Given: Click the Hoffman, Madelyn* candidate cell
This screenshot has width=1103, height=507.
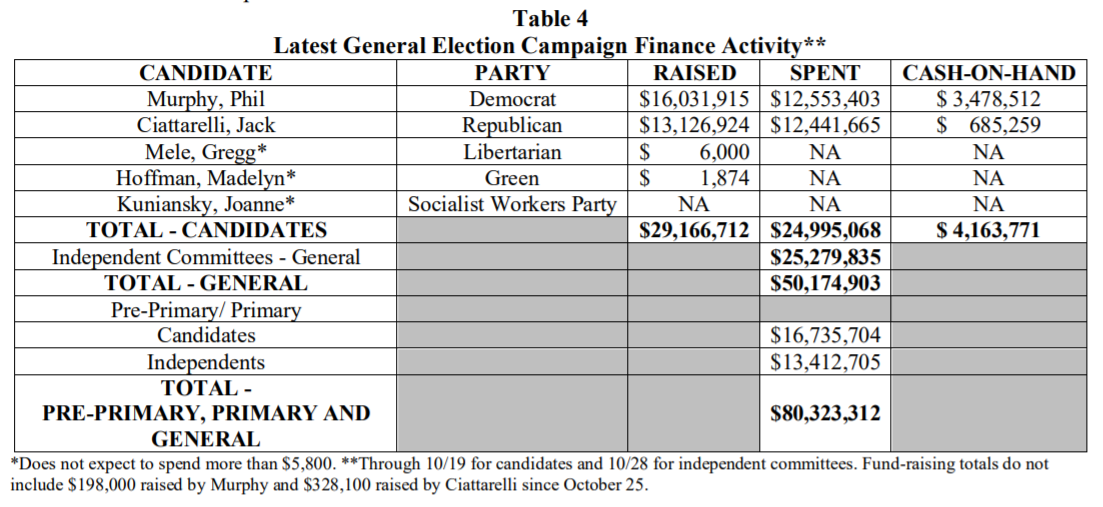Looking at the screenshot, I should click(205, 178).
